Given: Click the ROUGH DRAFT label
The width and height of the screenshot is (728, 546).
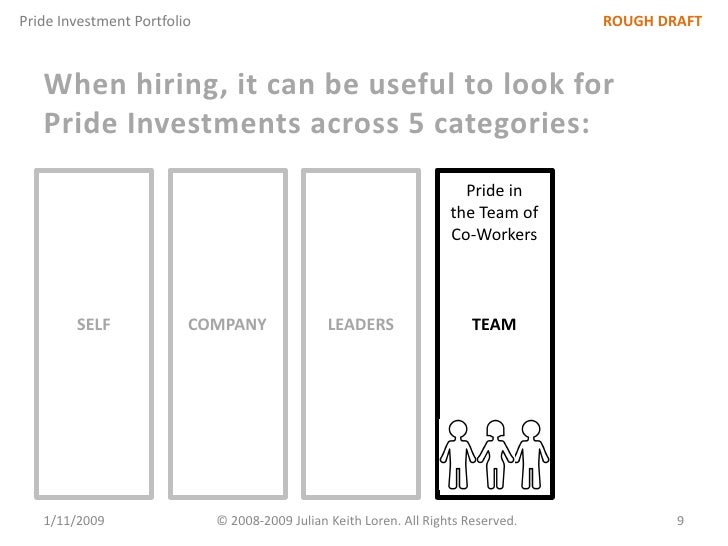Looking at the screenshot, I should coord(652,21).
